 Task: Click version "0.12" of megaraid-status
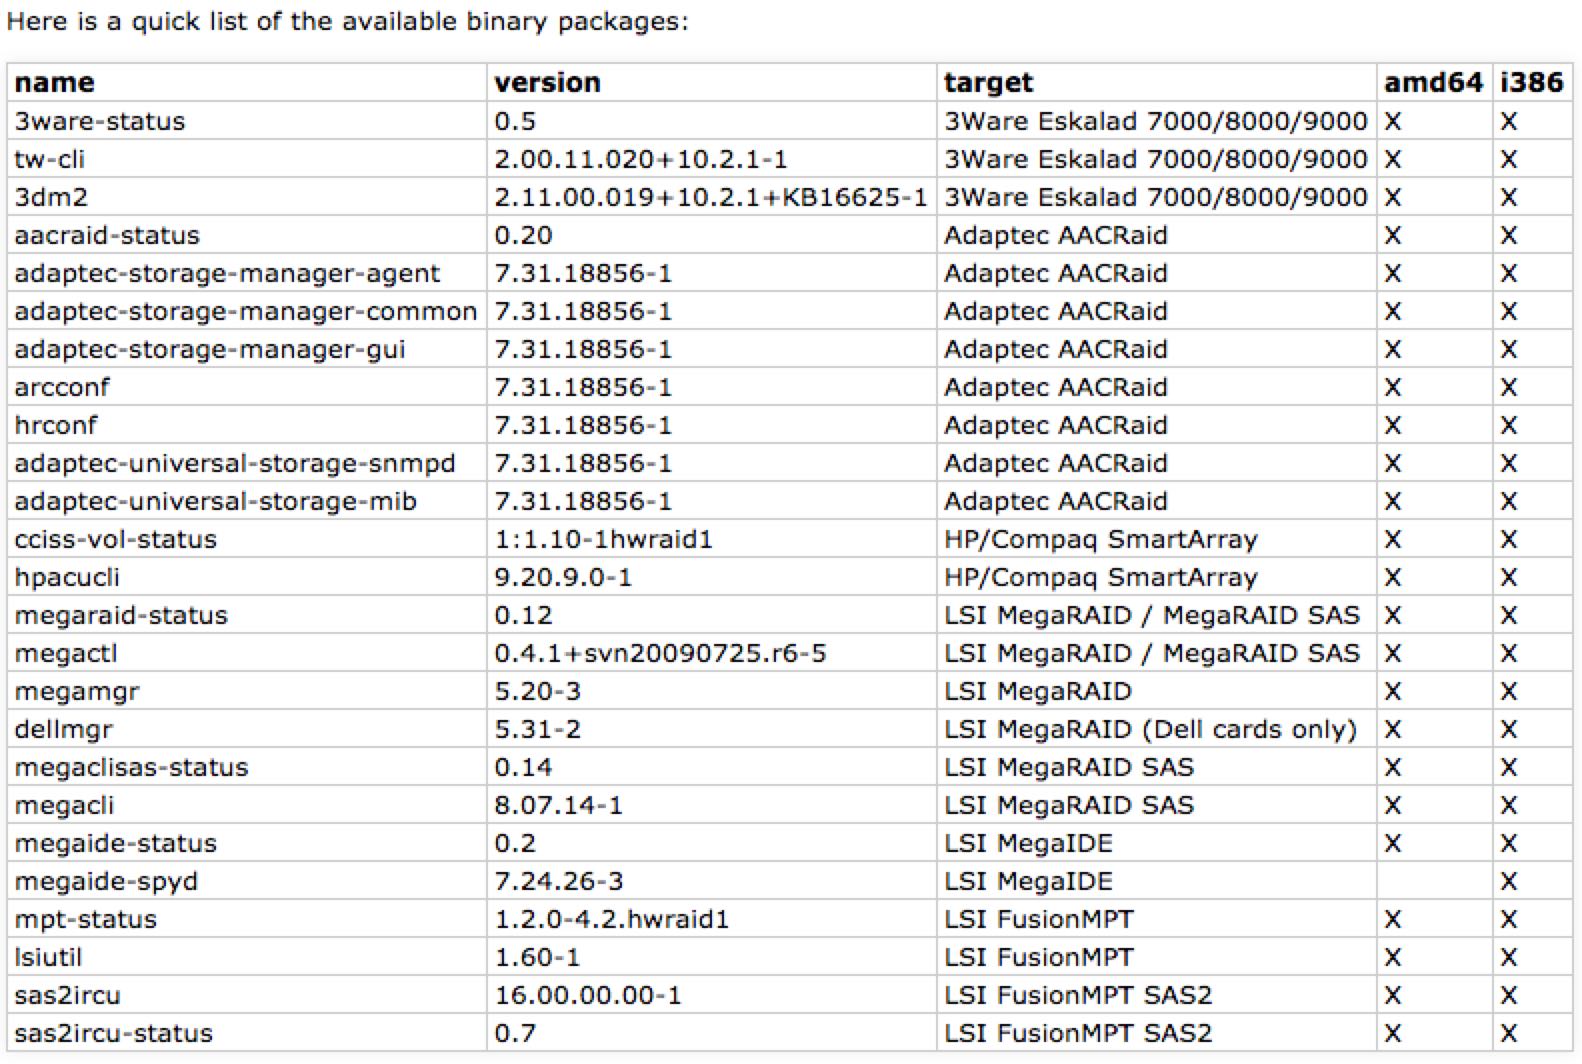[x=523, y=615]
